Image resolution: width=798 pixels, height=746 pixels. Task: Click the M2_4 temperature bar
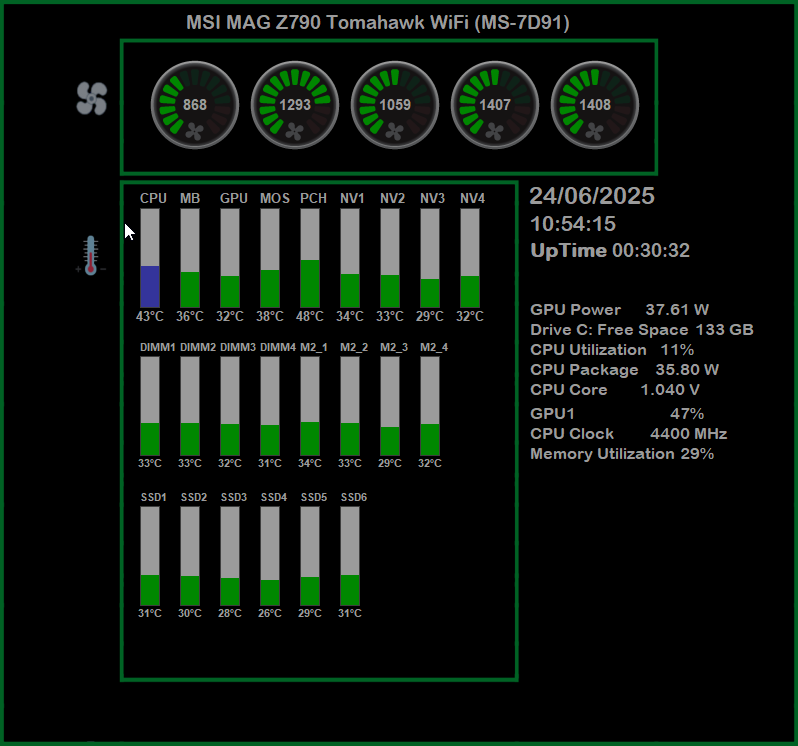click(x=430, y=406)
